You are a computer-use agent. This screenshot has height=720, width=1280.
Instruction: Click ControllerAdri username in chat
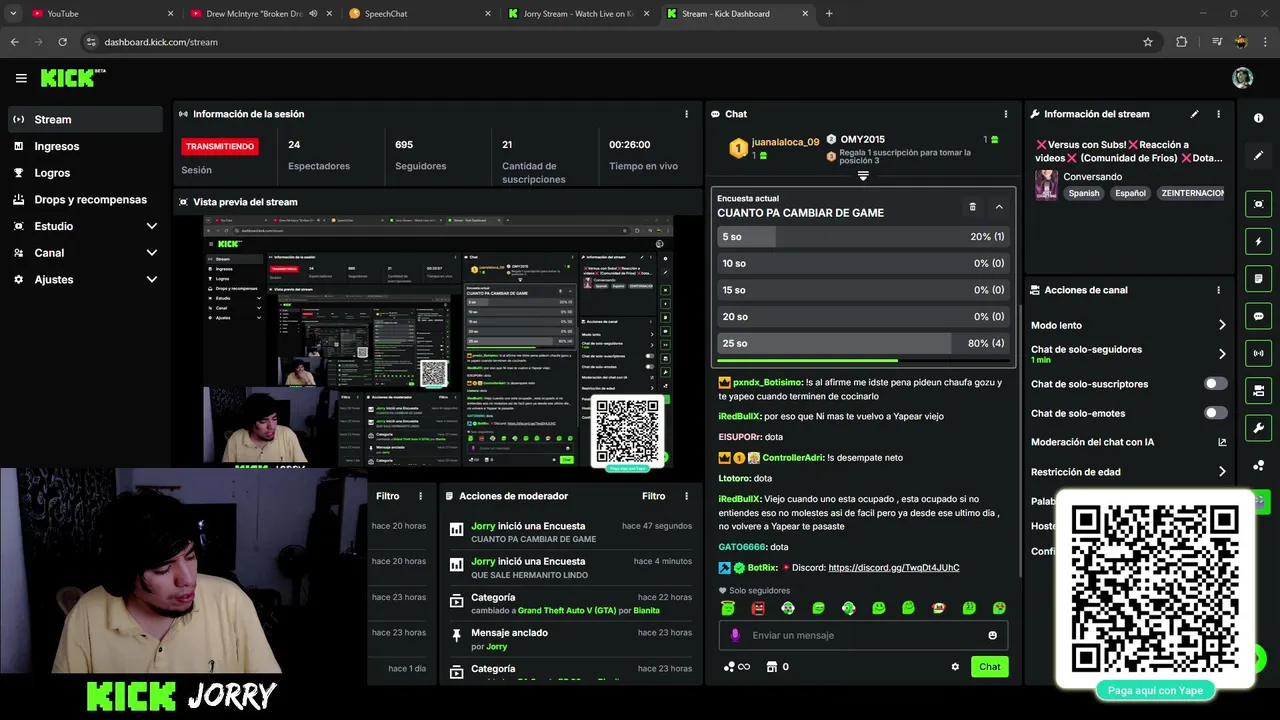click(792, 458)
